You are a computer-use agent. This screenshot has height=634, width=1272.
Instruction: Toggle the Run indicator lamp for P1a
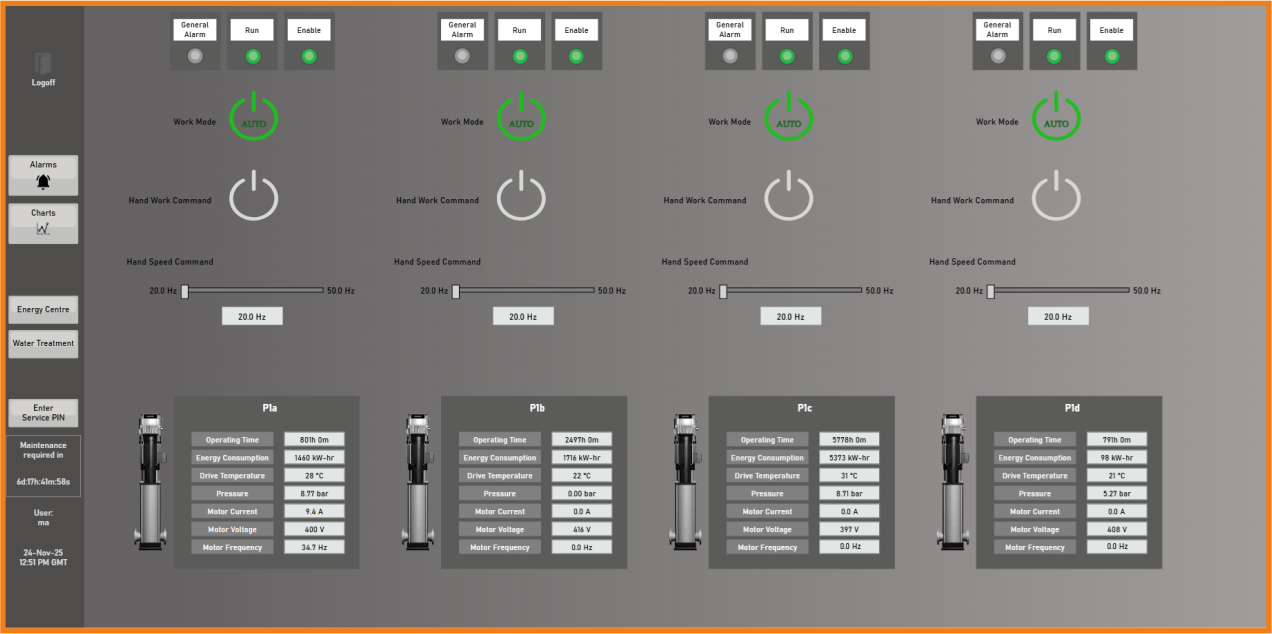click(252, 55)
